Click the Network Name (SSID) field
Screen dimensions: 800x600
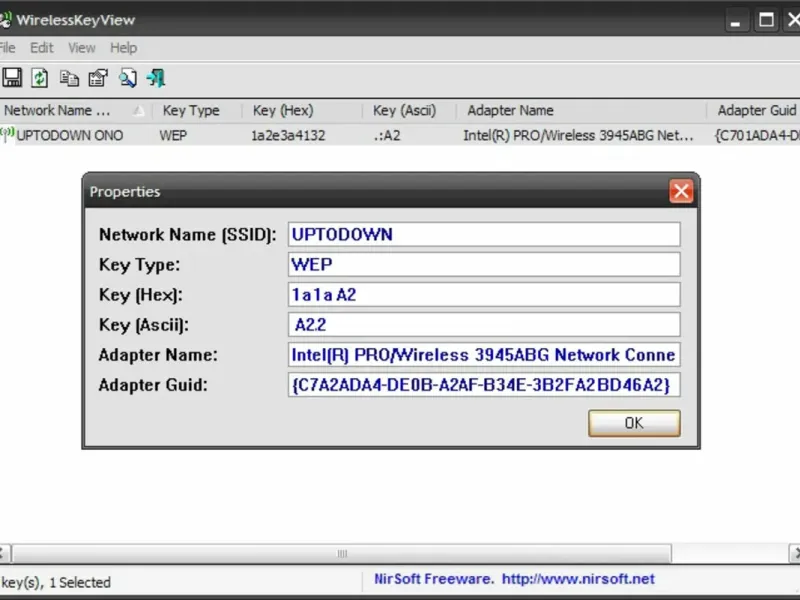tap(484, 234)
